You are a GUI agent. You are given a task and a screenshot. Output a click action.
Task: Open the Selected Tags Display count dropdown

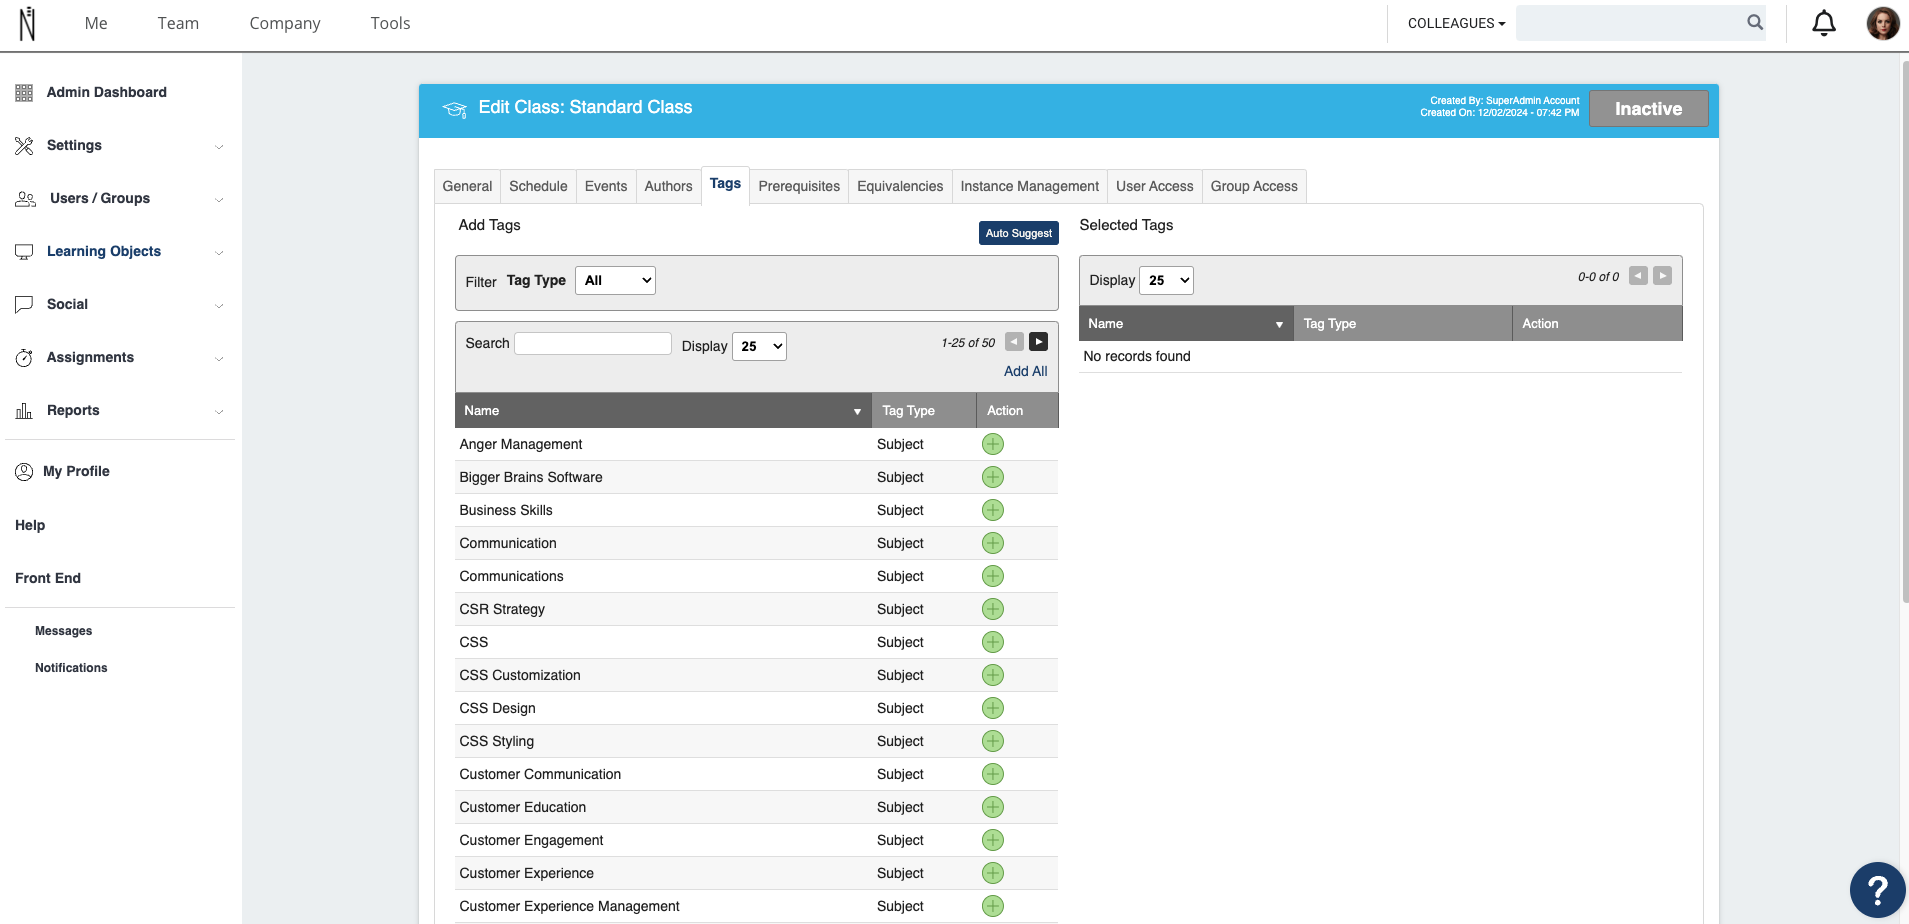[1166, 281]
